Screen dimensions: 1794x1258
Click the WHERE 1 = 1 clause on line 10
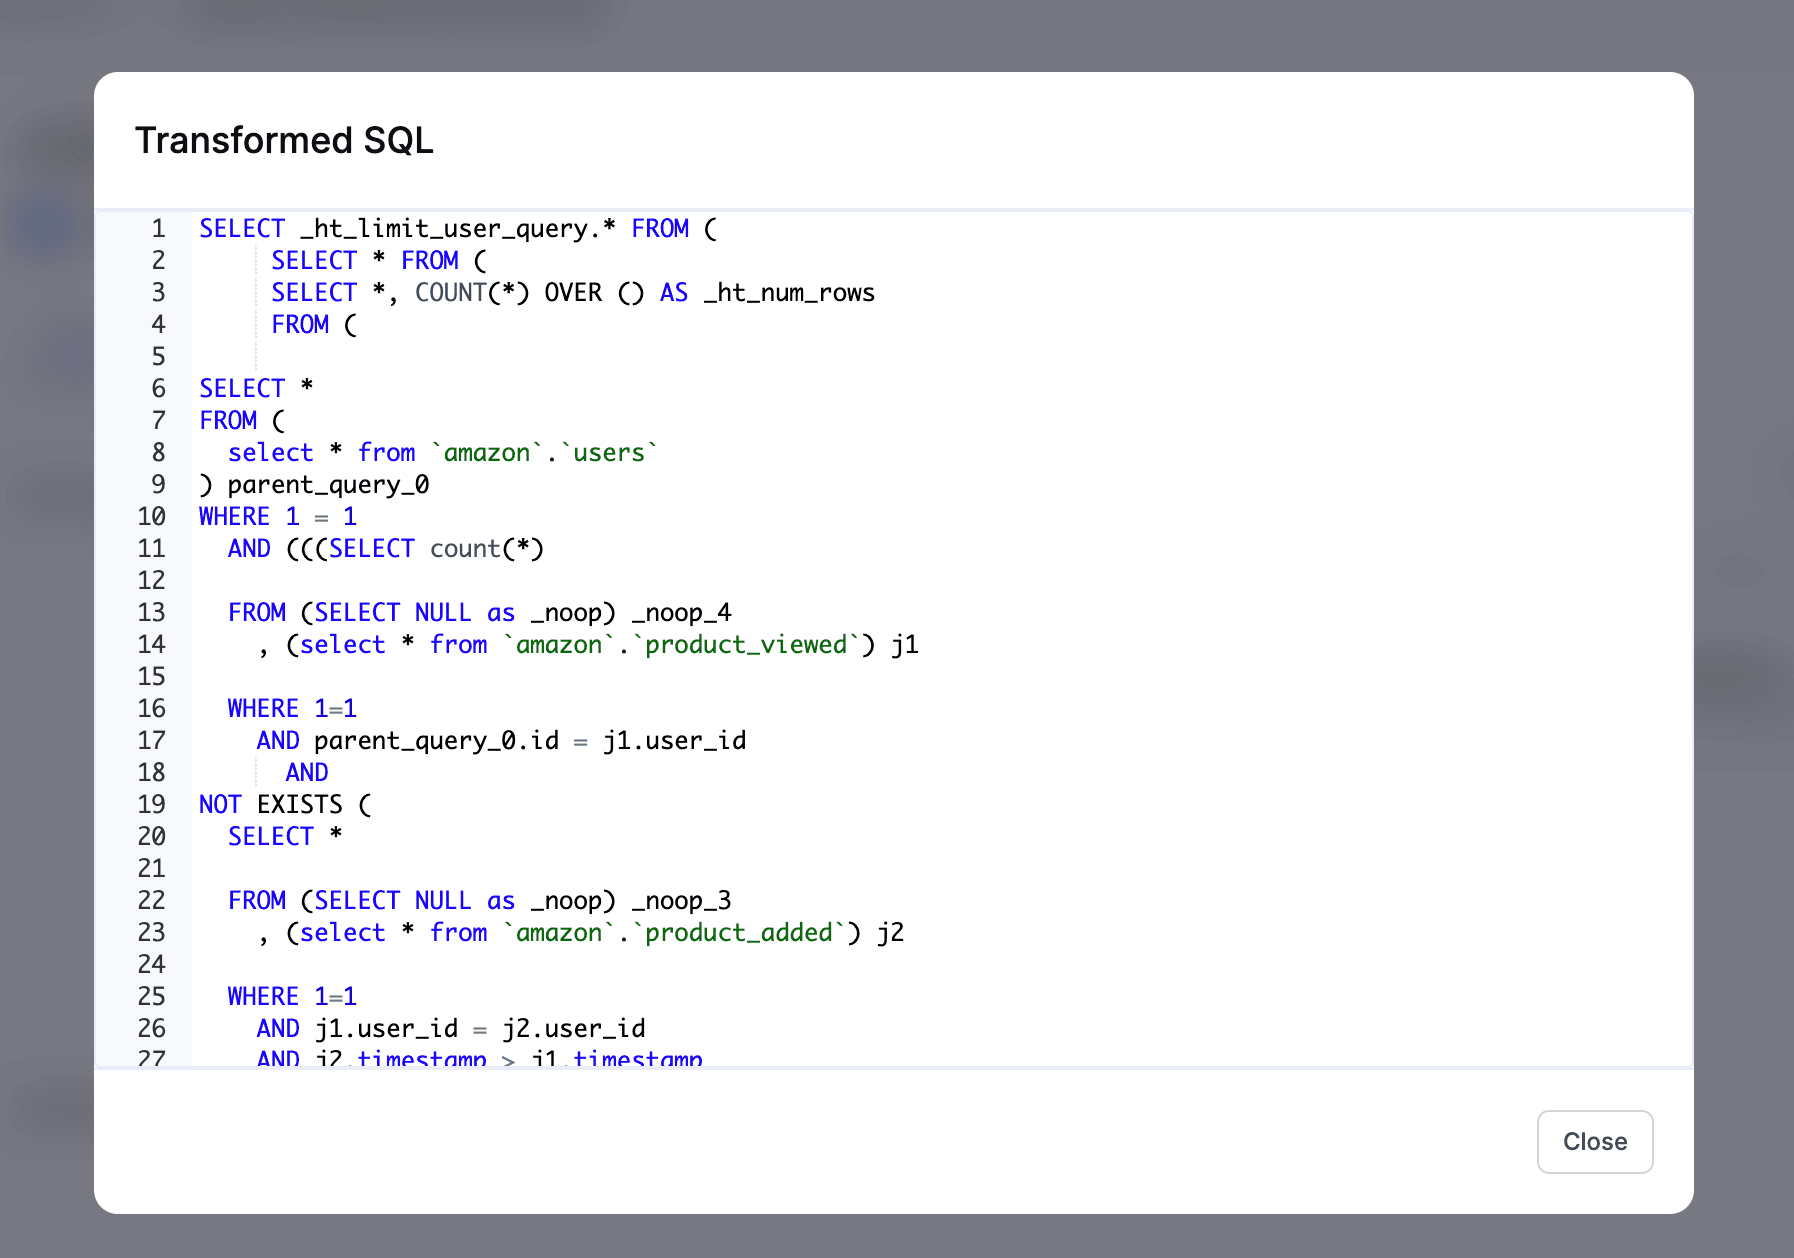(x=276, y=516)
